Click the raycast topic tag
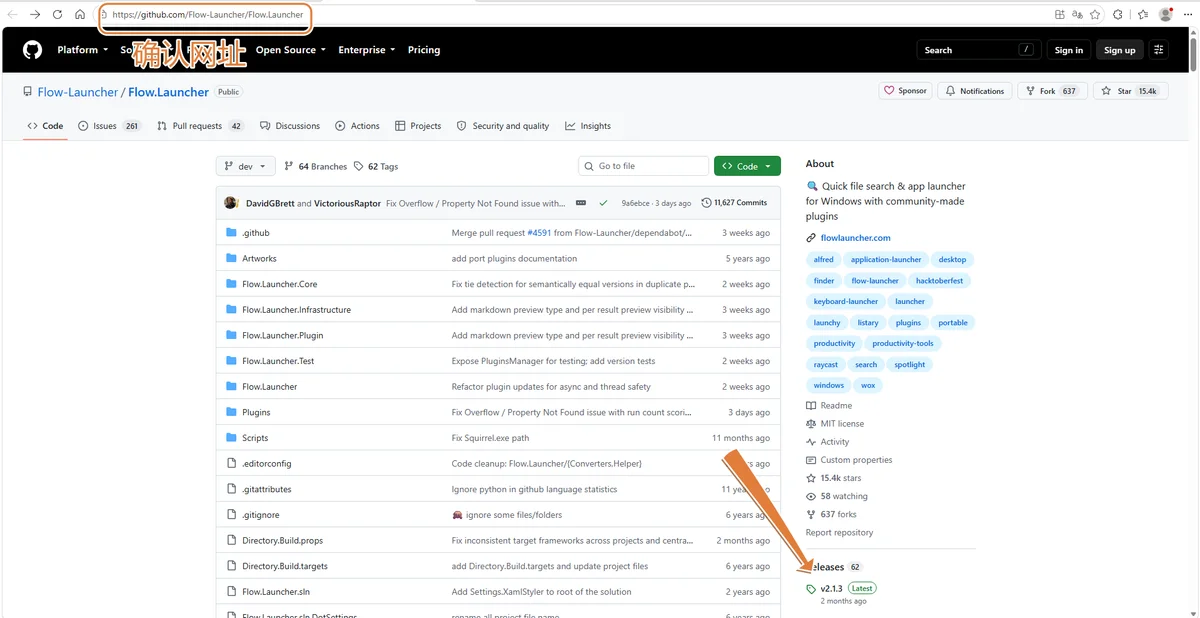 pyautogui.click(x=825, y=365)
